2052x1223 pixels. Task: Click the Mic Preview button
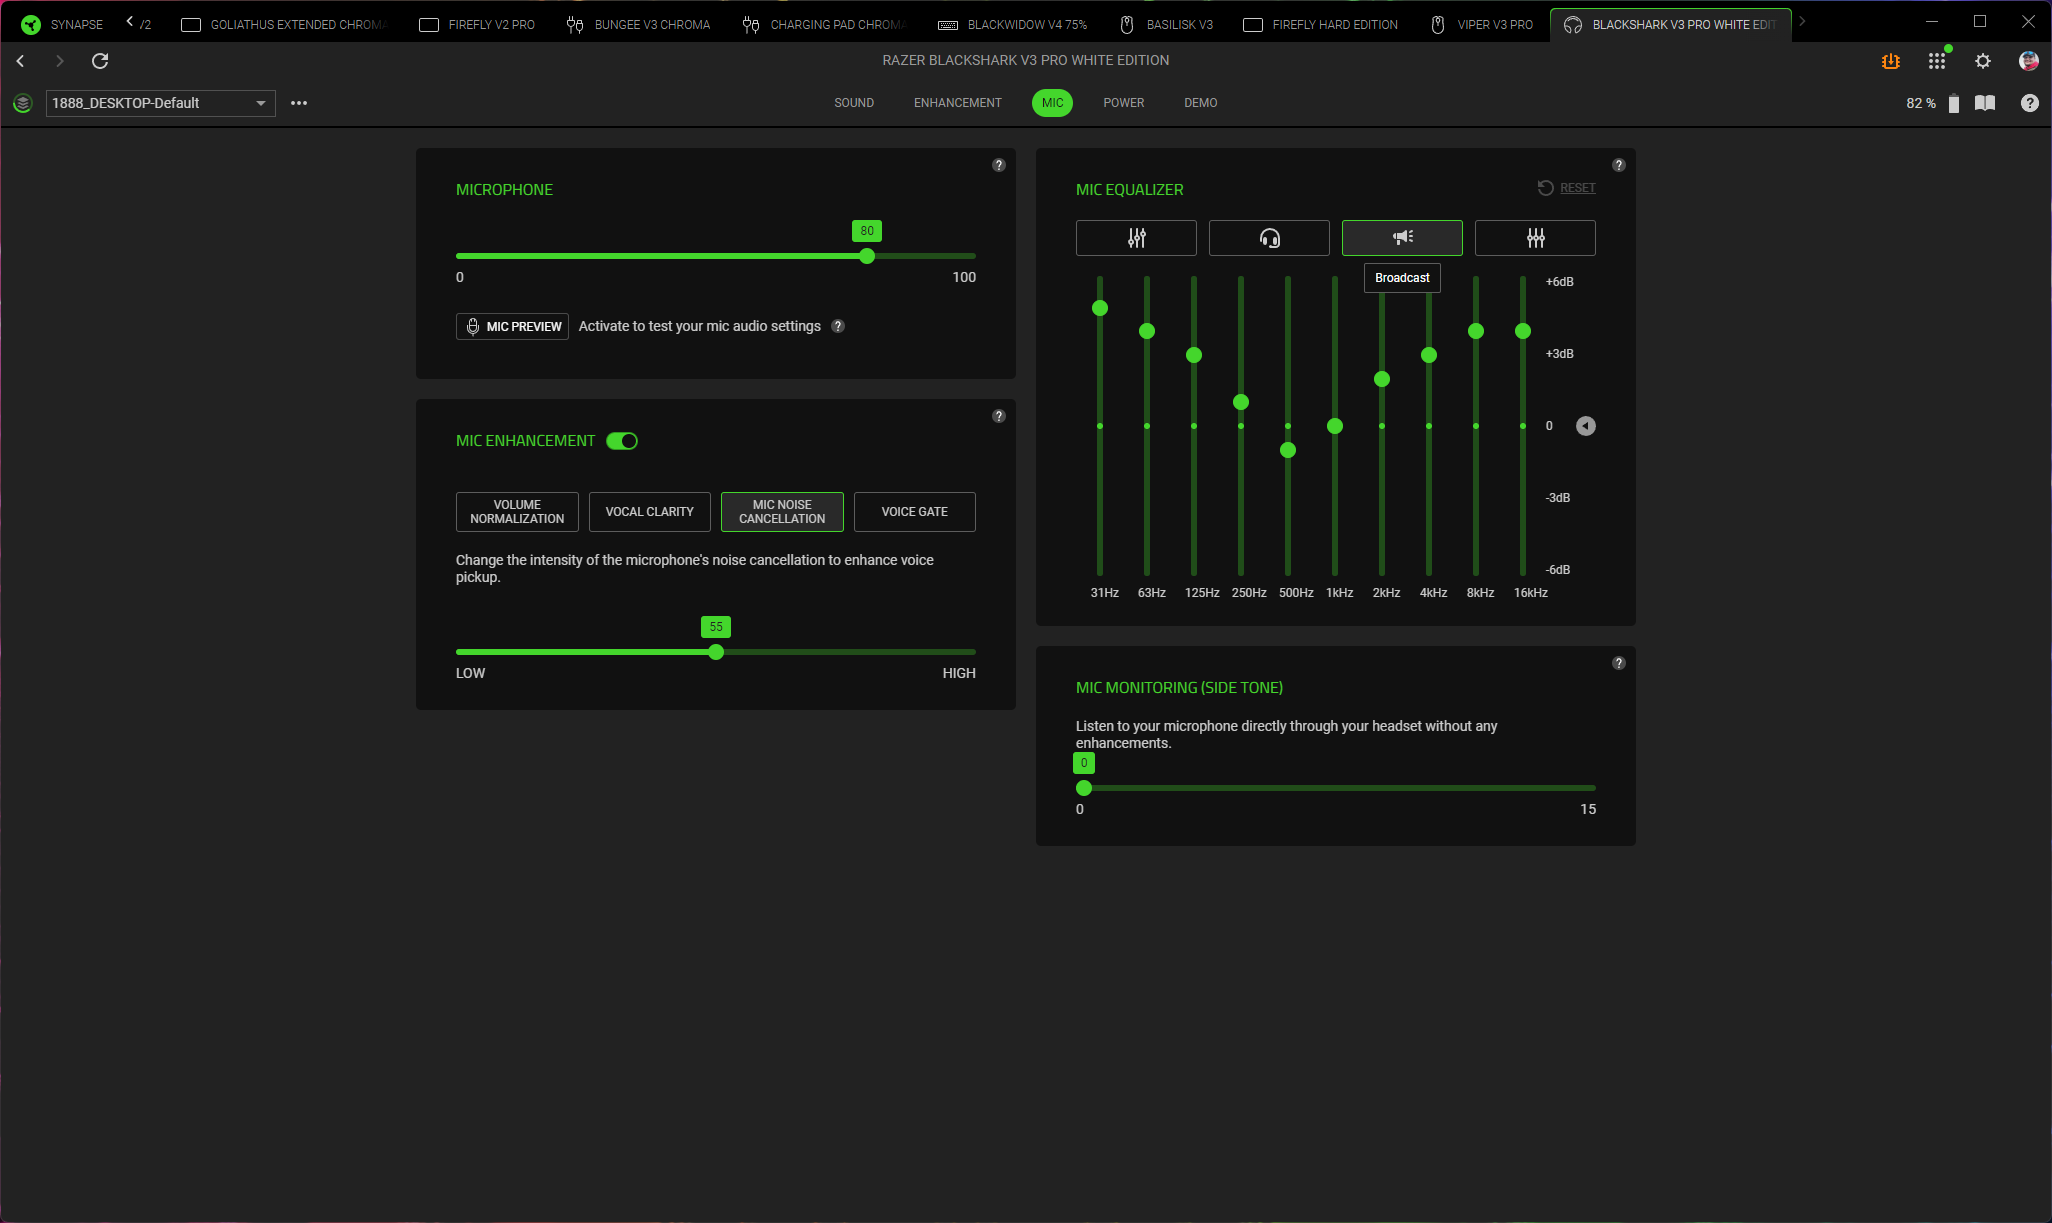coord(512,327)
